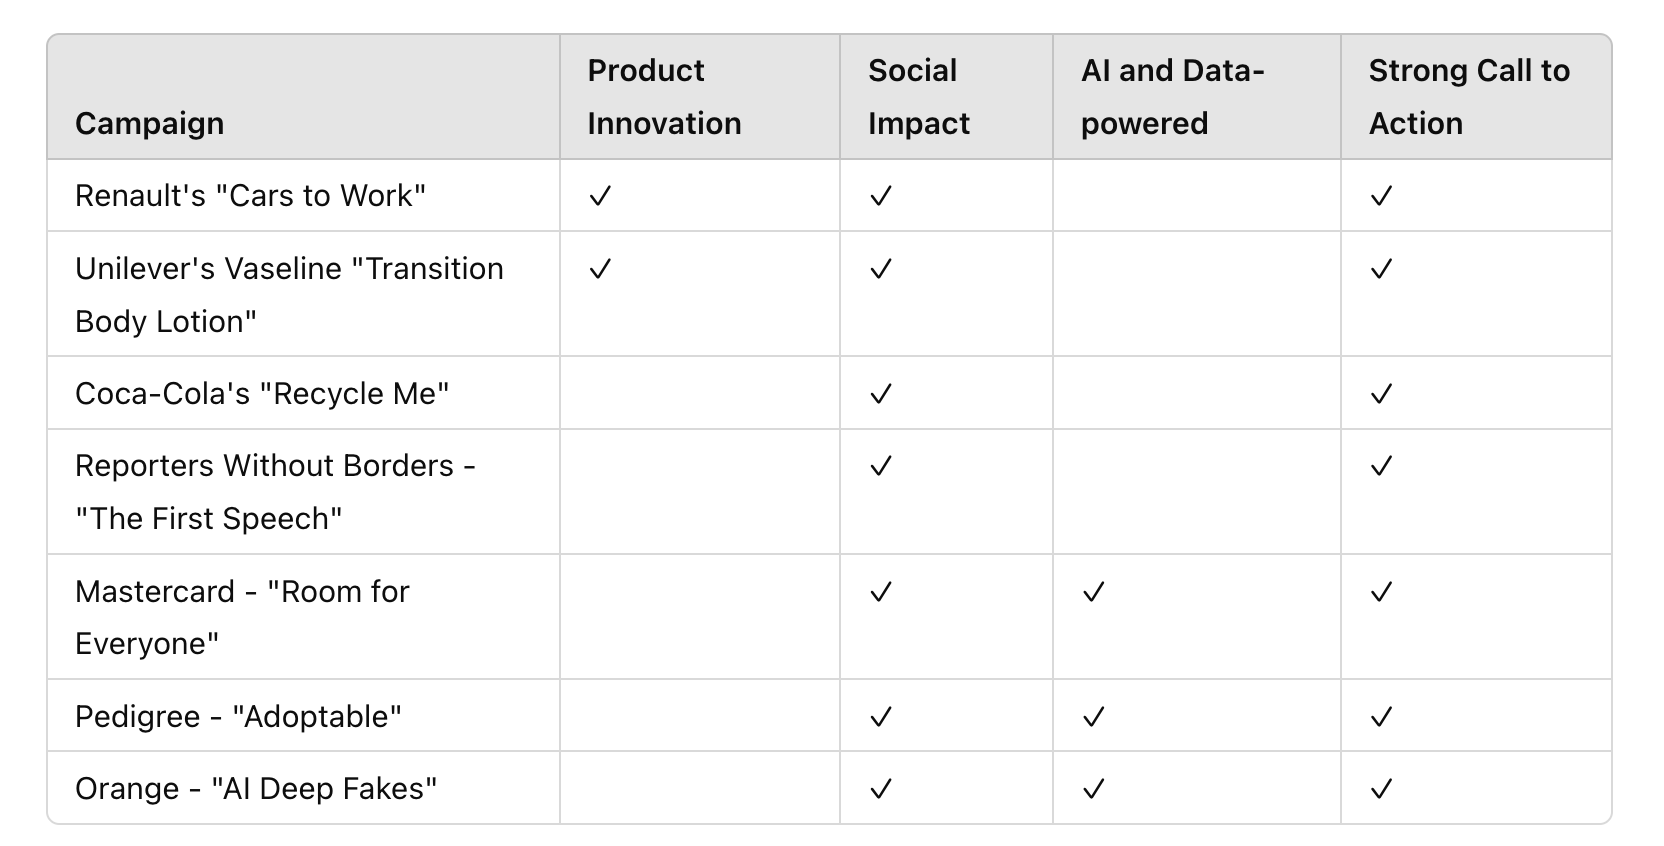1664x846 pixels.
Task: Click the Orange "AI Deep Fakes" cell
Action: [256, 789]
